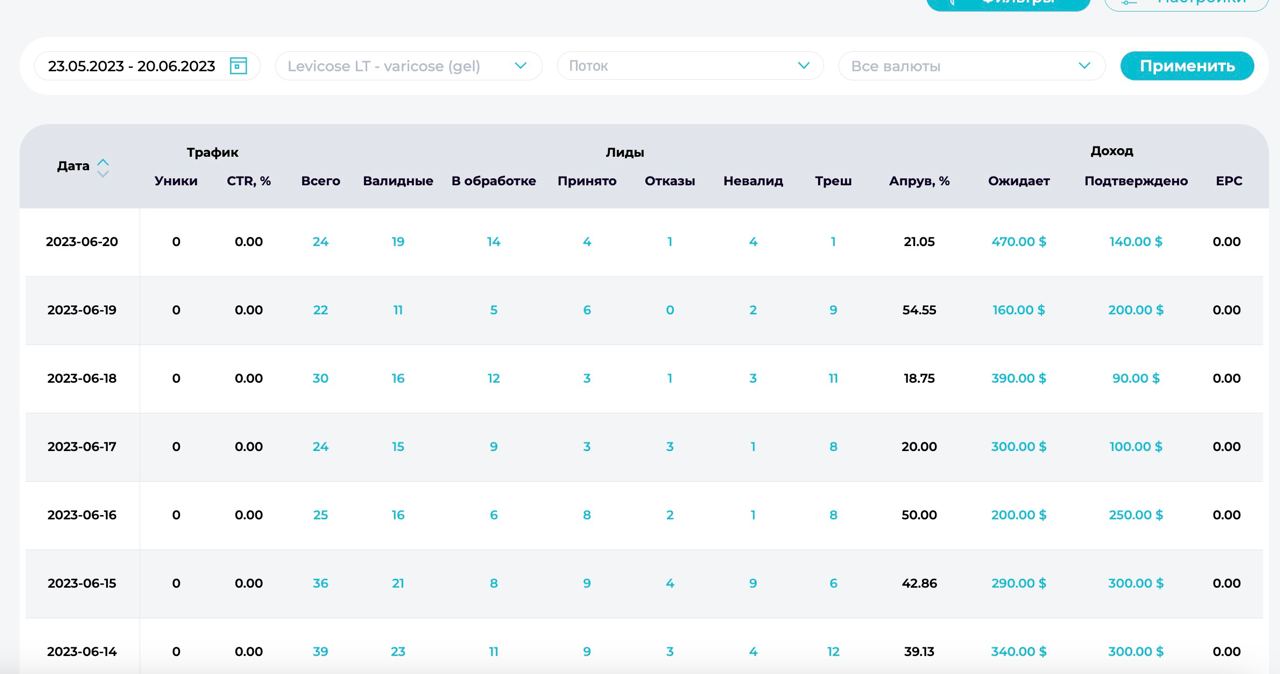Viewport: 1280px width, 674px height.
Task: Click the Уники column header
Action: (x=176, y=181)
